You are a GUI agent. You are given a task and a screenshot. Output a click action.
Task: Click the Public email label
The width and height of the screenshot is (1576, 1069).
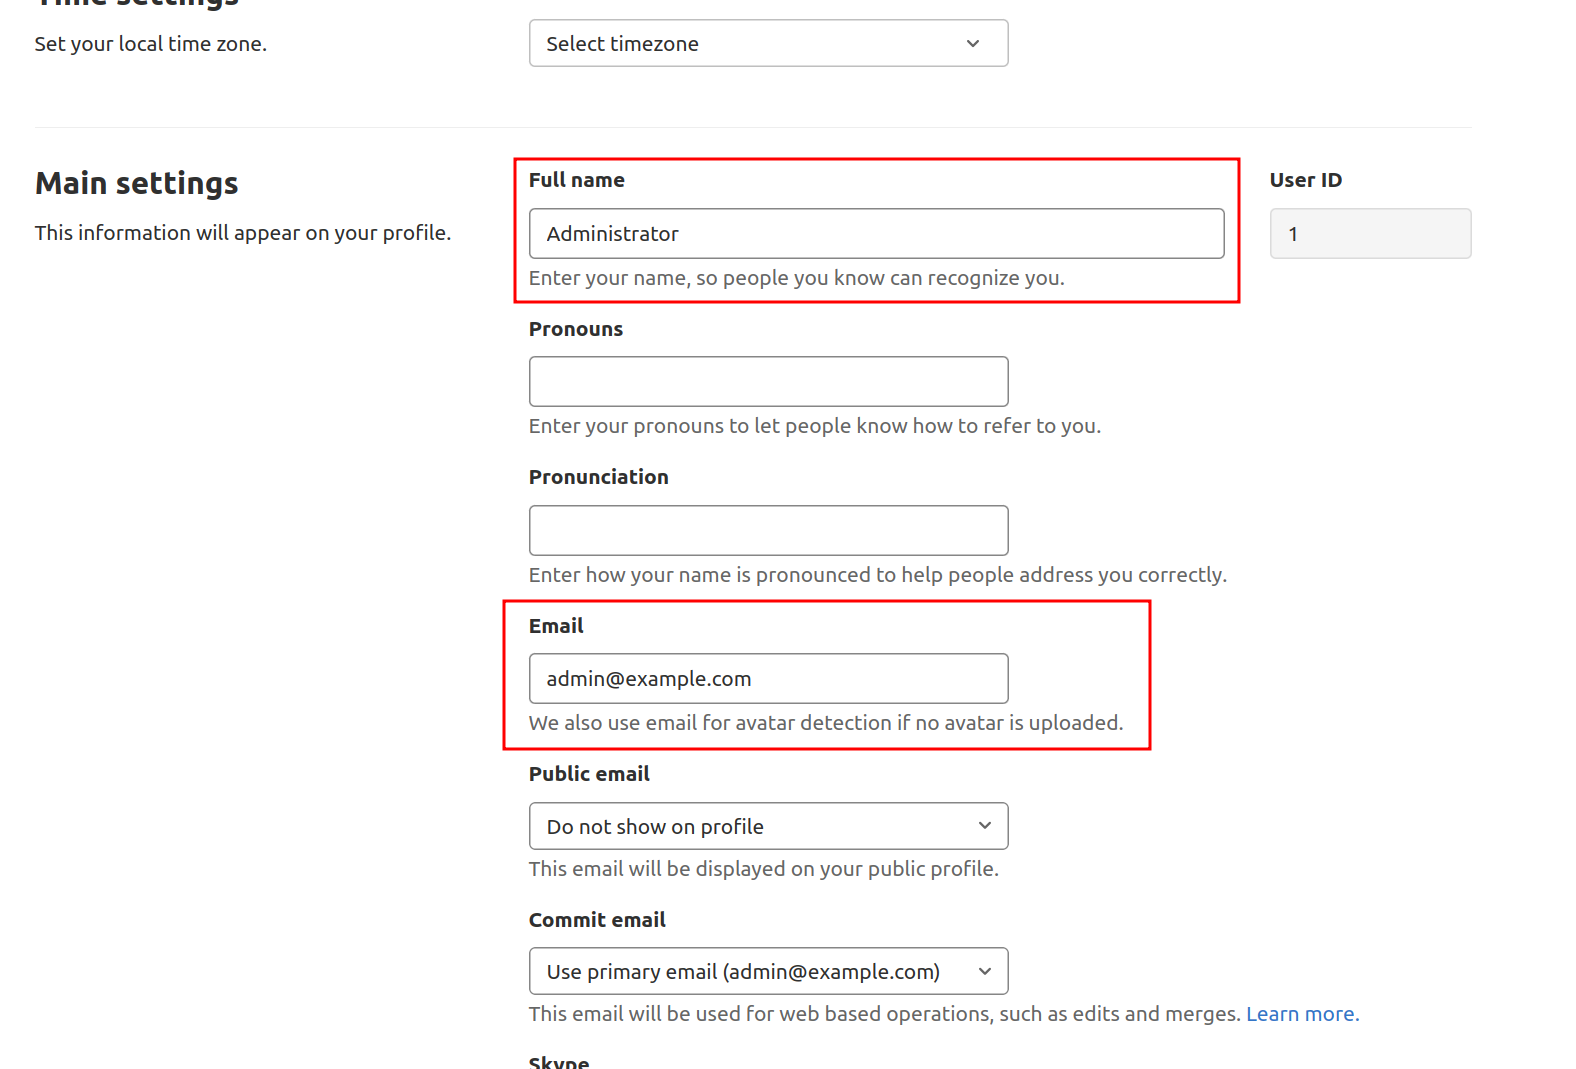click(589, 774)
